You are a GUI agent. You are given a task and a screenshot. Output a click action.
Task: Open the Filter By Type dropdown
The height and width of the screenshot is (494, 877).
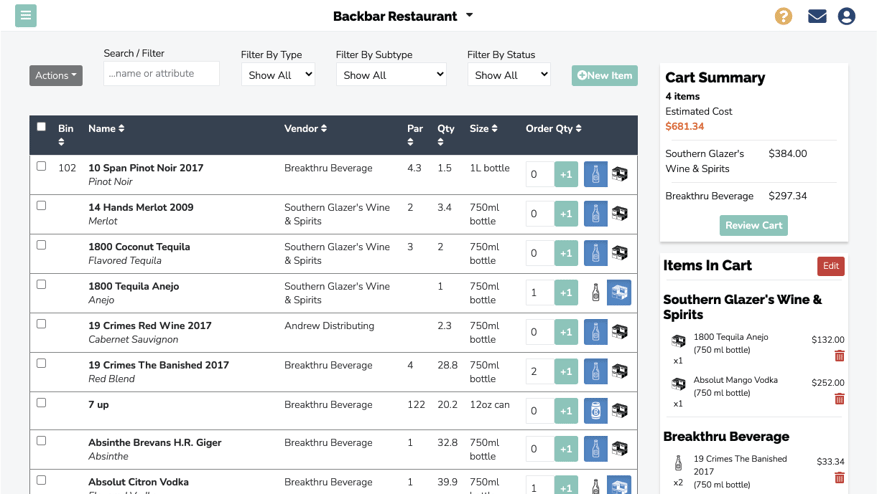click(x=278, y=74)
